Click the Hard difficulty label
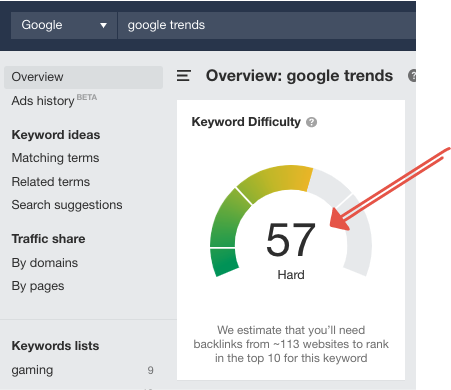Screen dimensions: 451x390 pyautogui.click(x=291, y=275)
